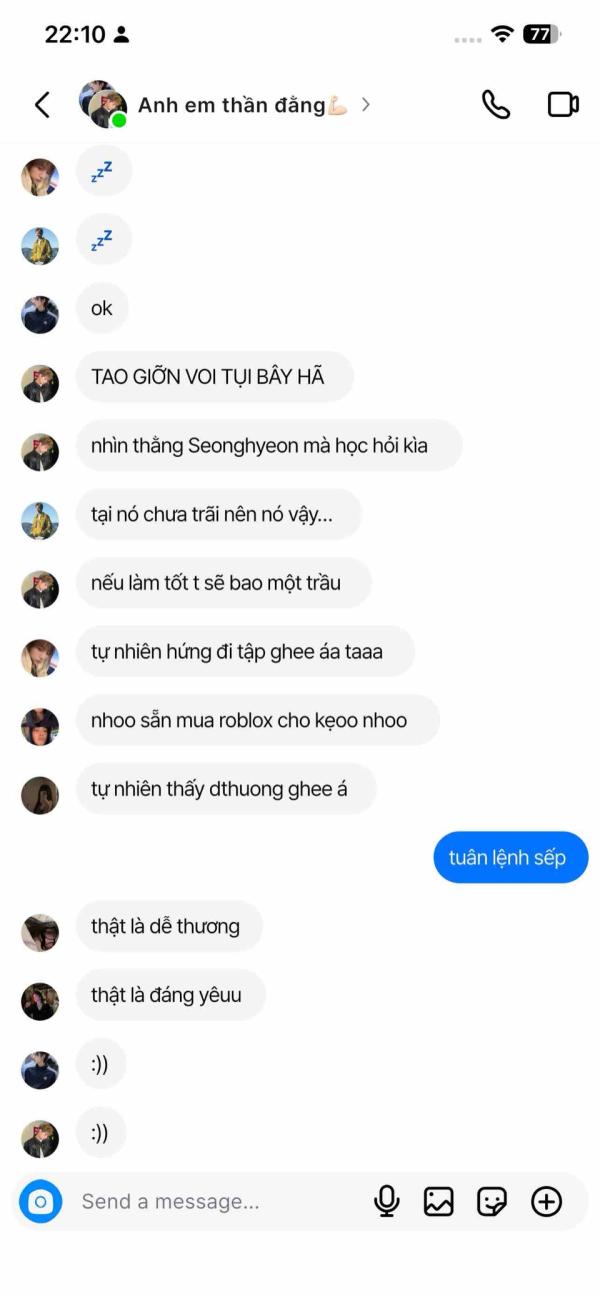Tap the first zzz sleeping emoji message
The width and height of the screenshot is (600, 1299).
pos(103,171)
